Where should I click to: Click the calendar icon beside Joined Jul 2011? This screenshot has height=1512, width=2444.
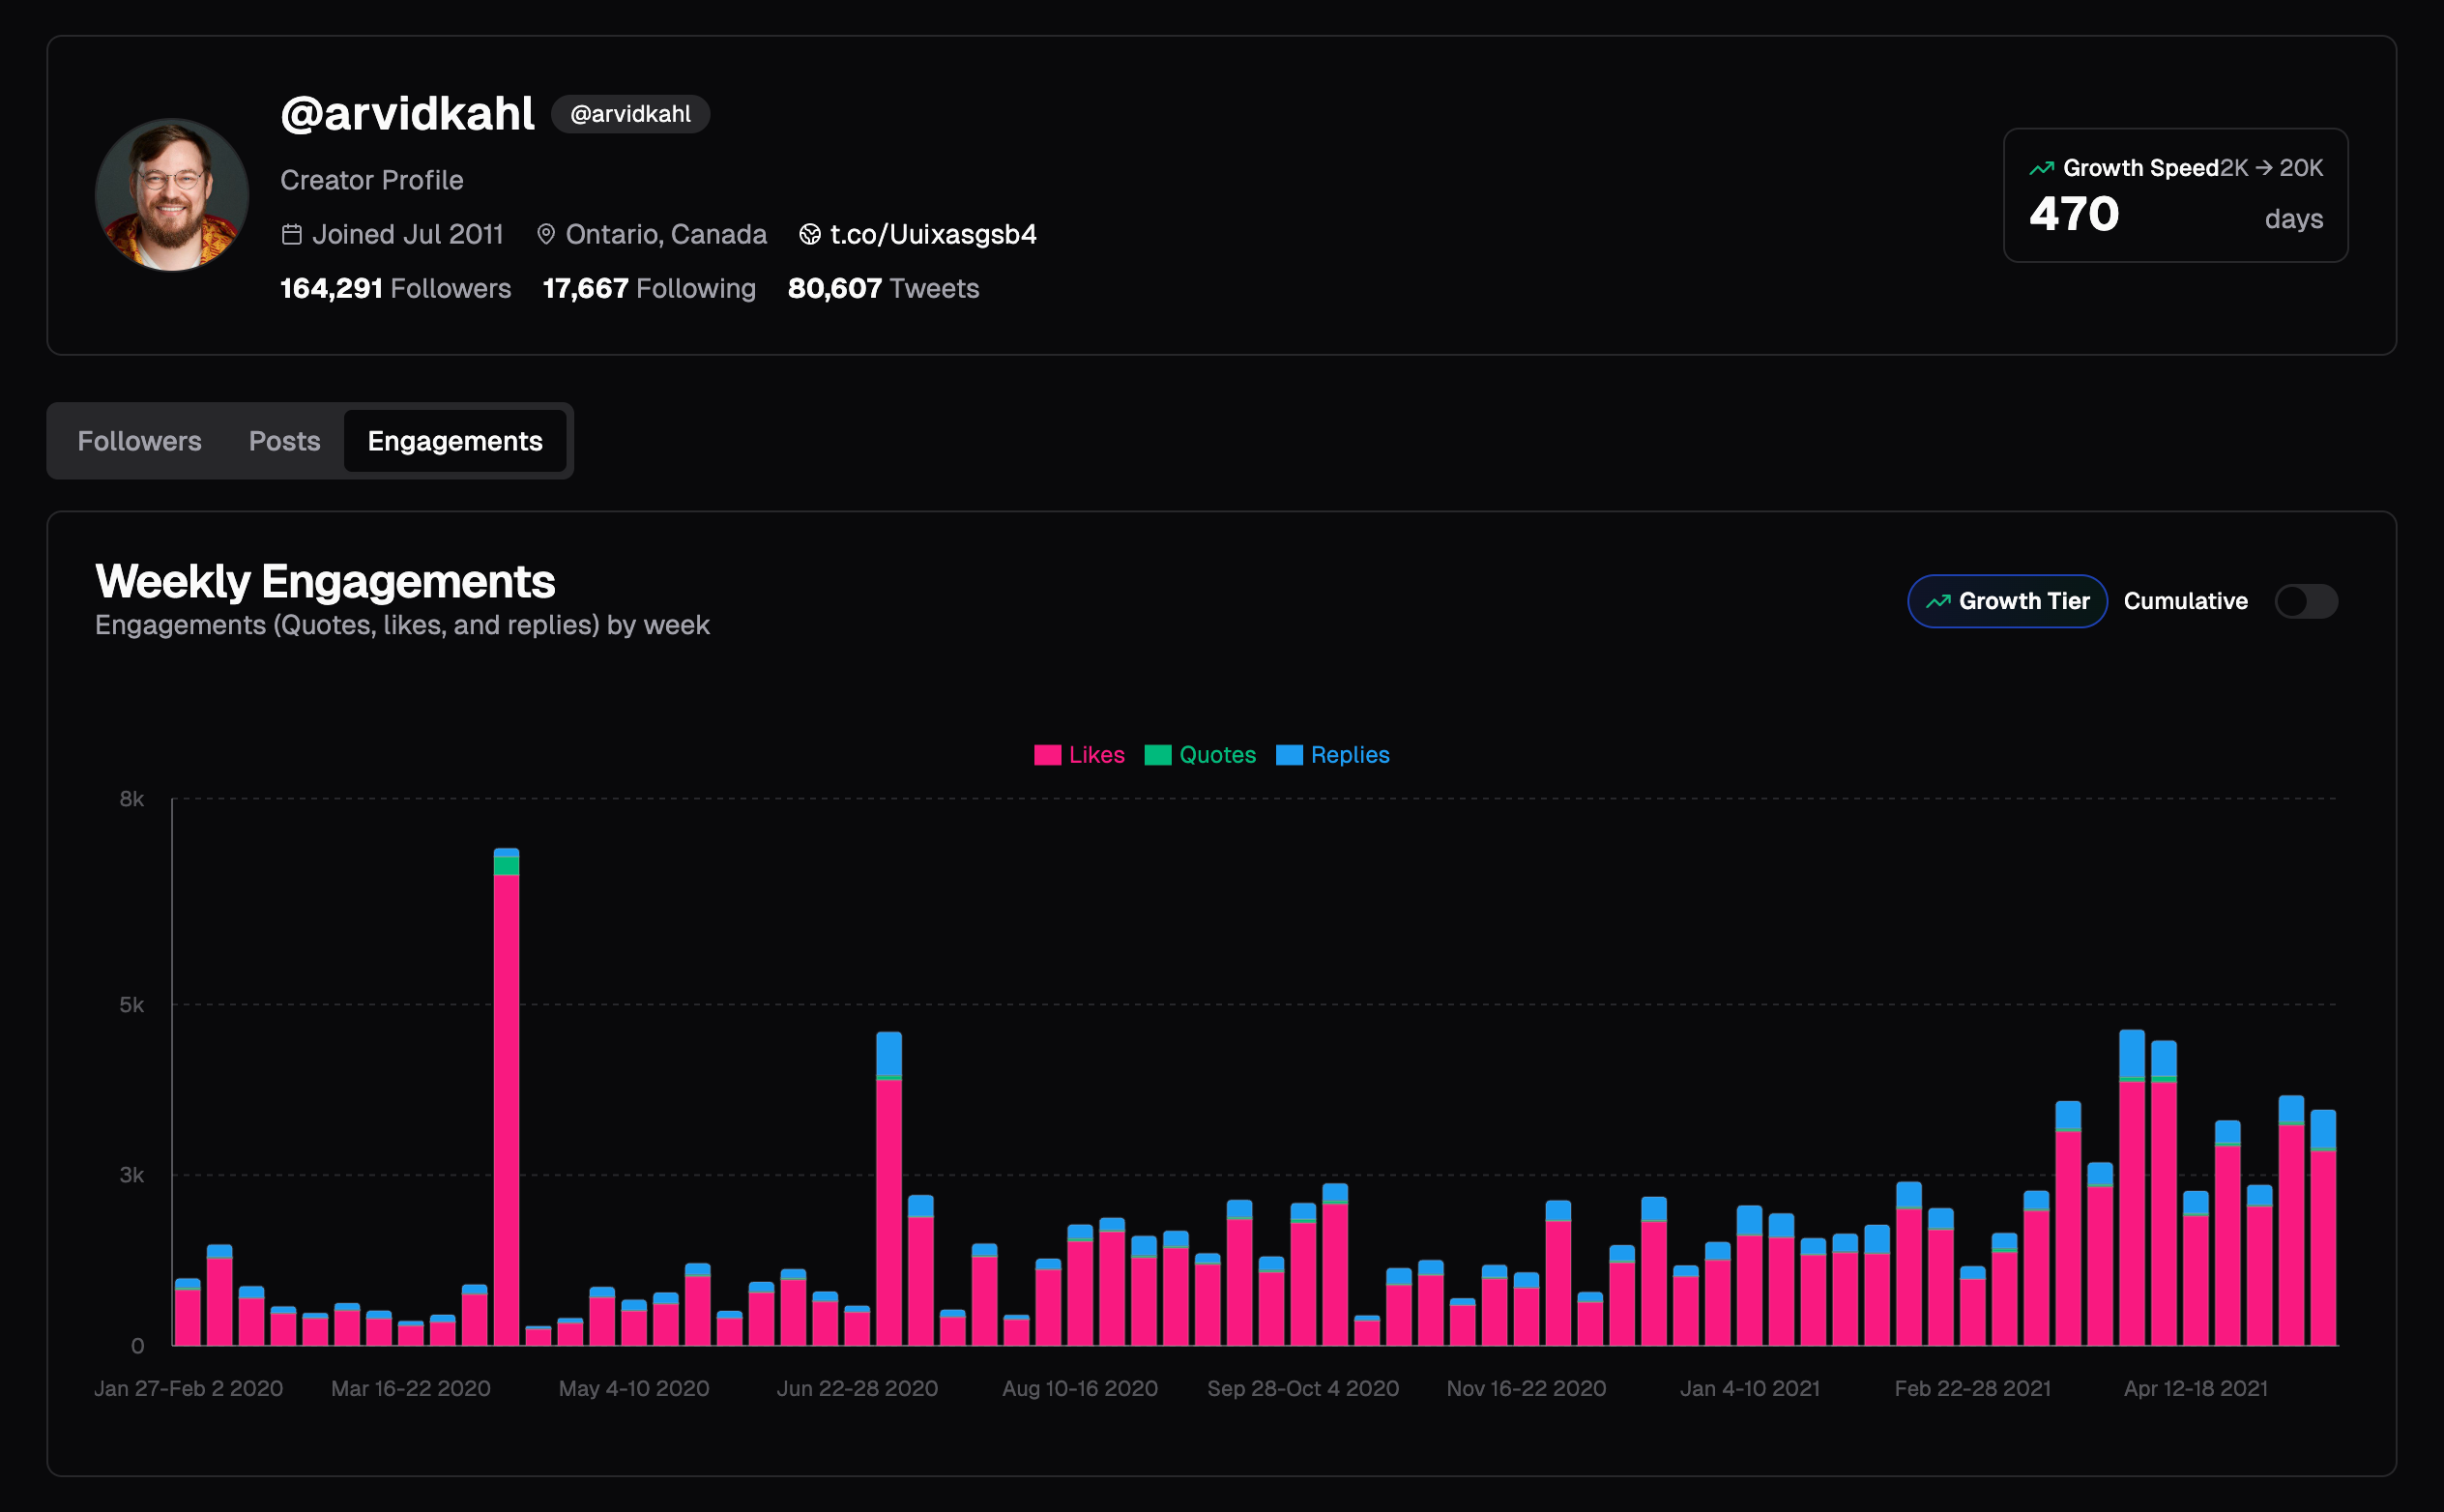[x=292, y=234]
